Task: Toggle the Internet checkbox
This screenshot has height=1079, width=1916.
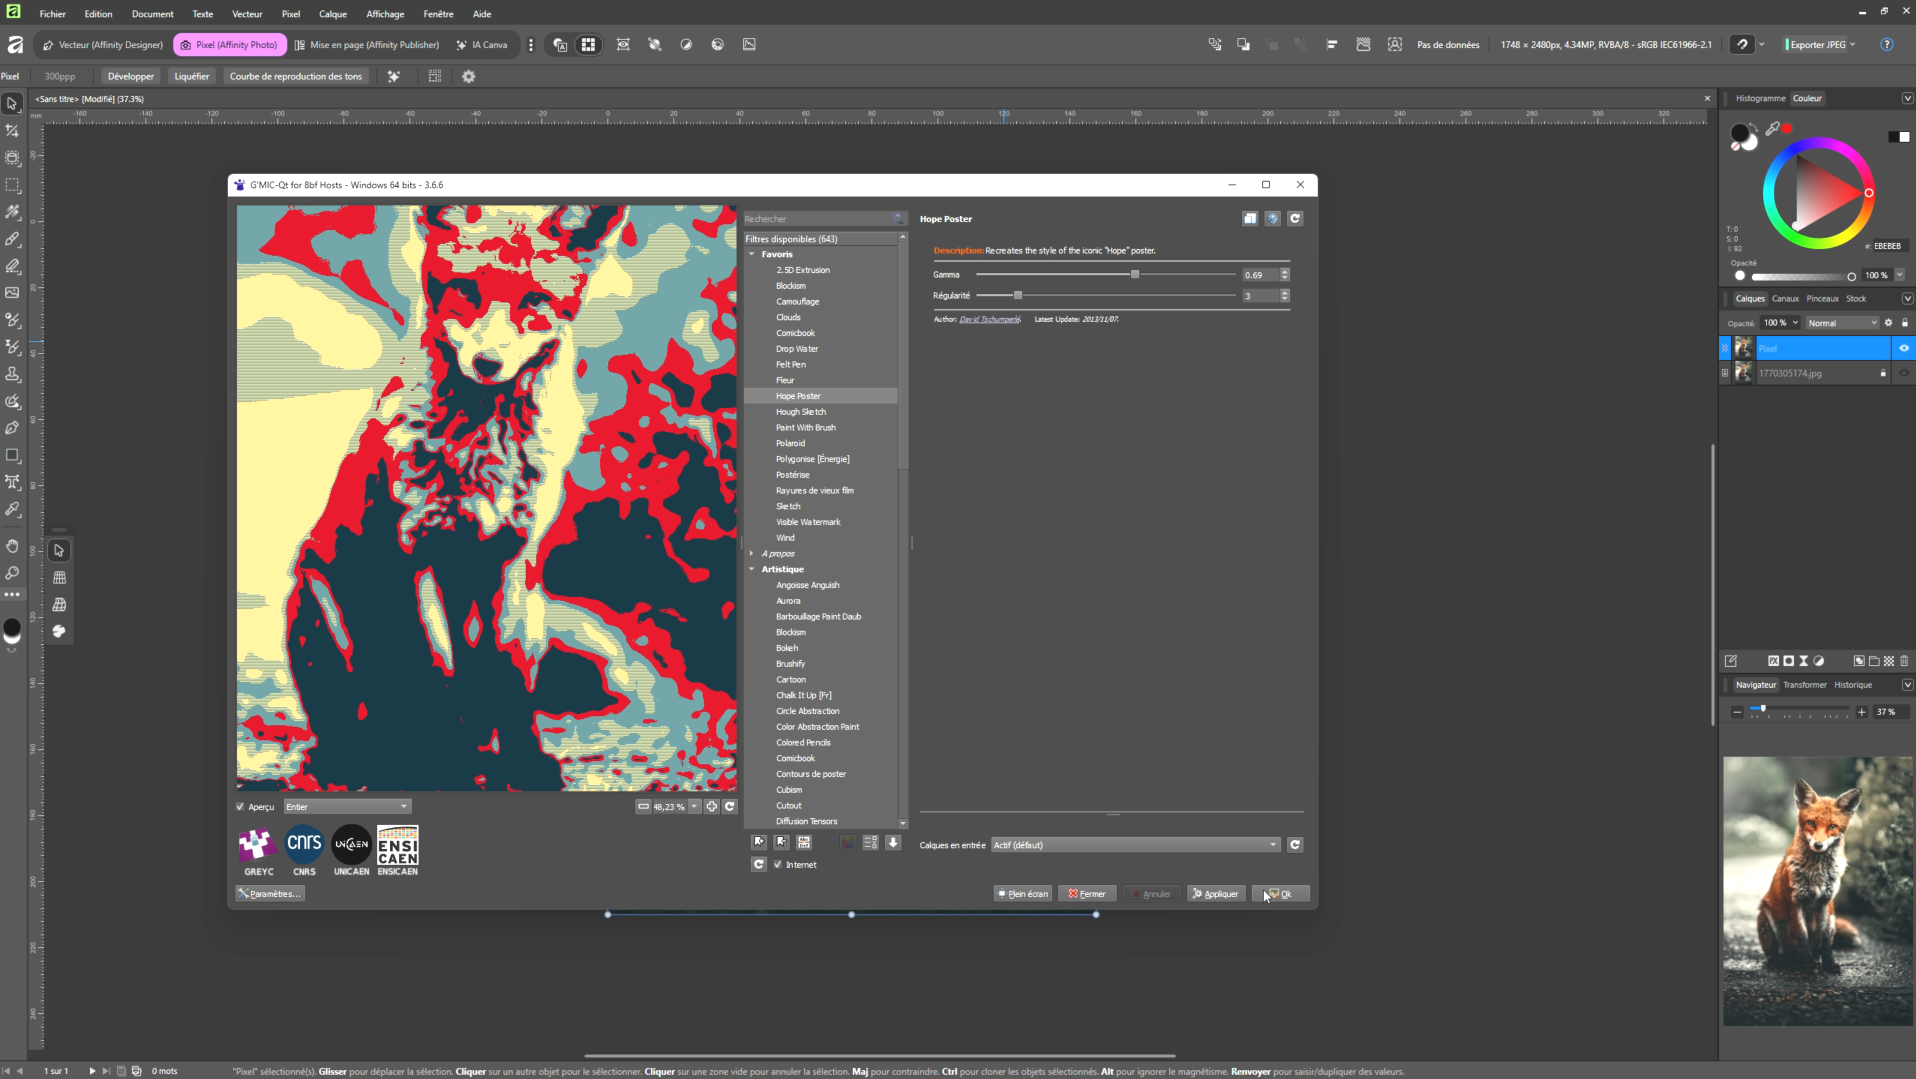Action: 778,865
